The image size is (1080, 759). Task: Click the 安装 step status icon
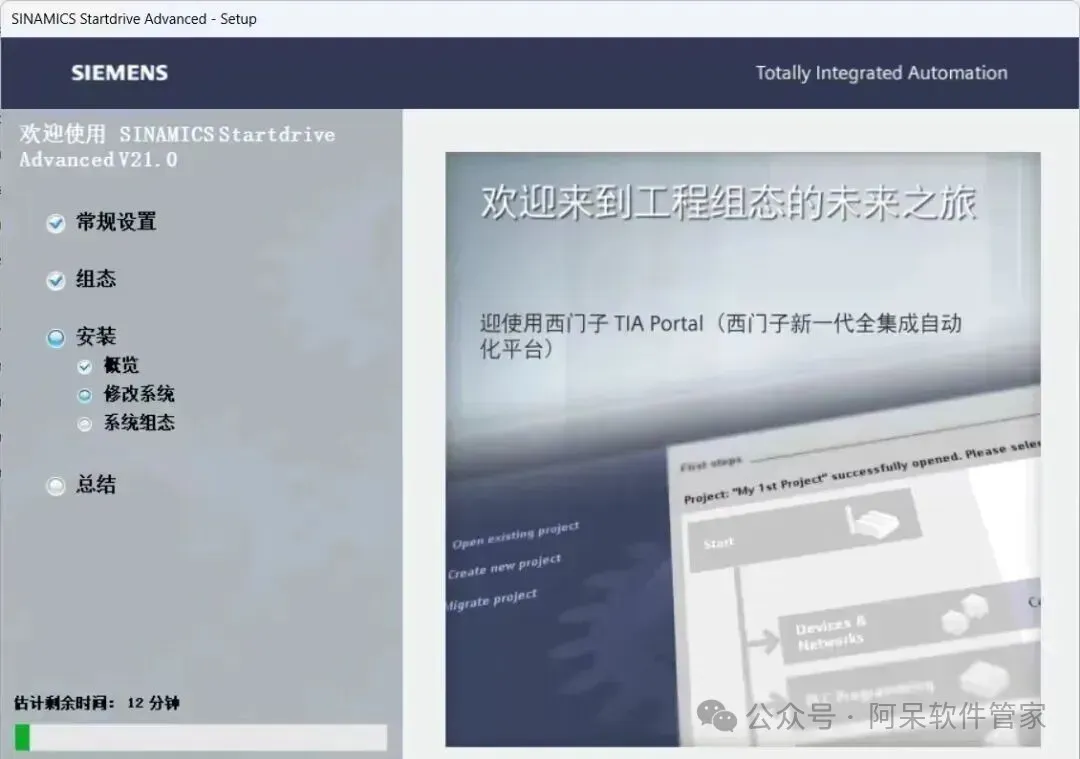[56, 338]
